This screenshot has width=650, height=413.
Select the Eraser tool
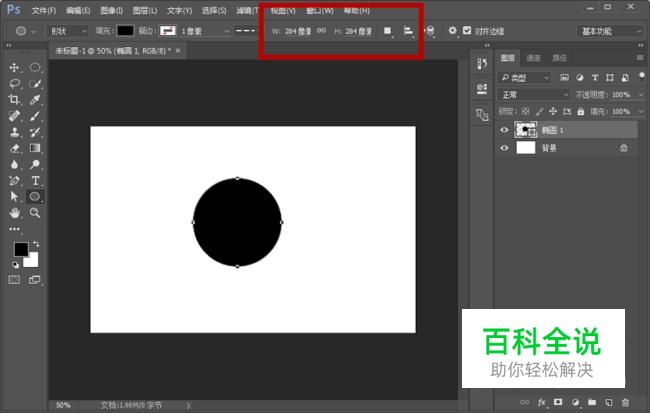pos(14,148)
